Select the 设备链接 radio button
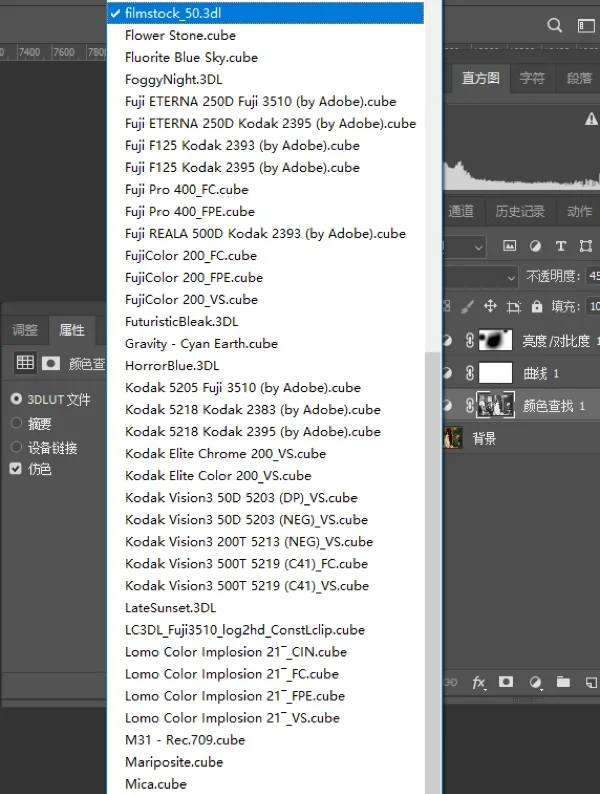The height and width of the screenshot is (794, 600). 16,447
